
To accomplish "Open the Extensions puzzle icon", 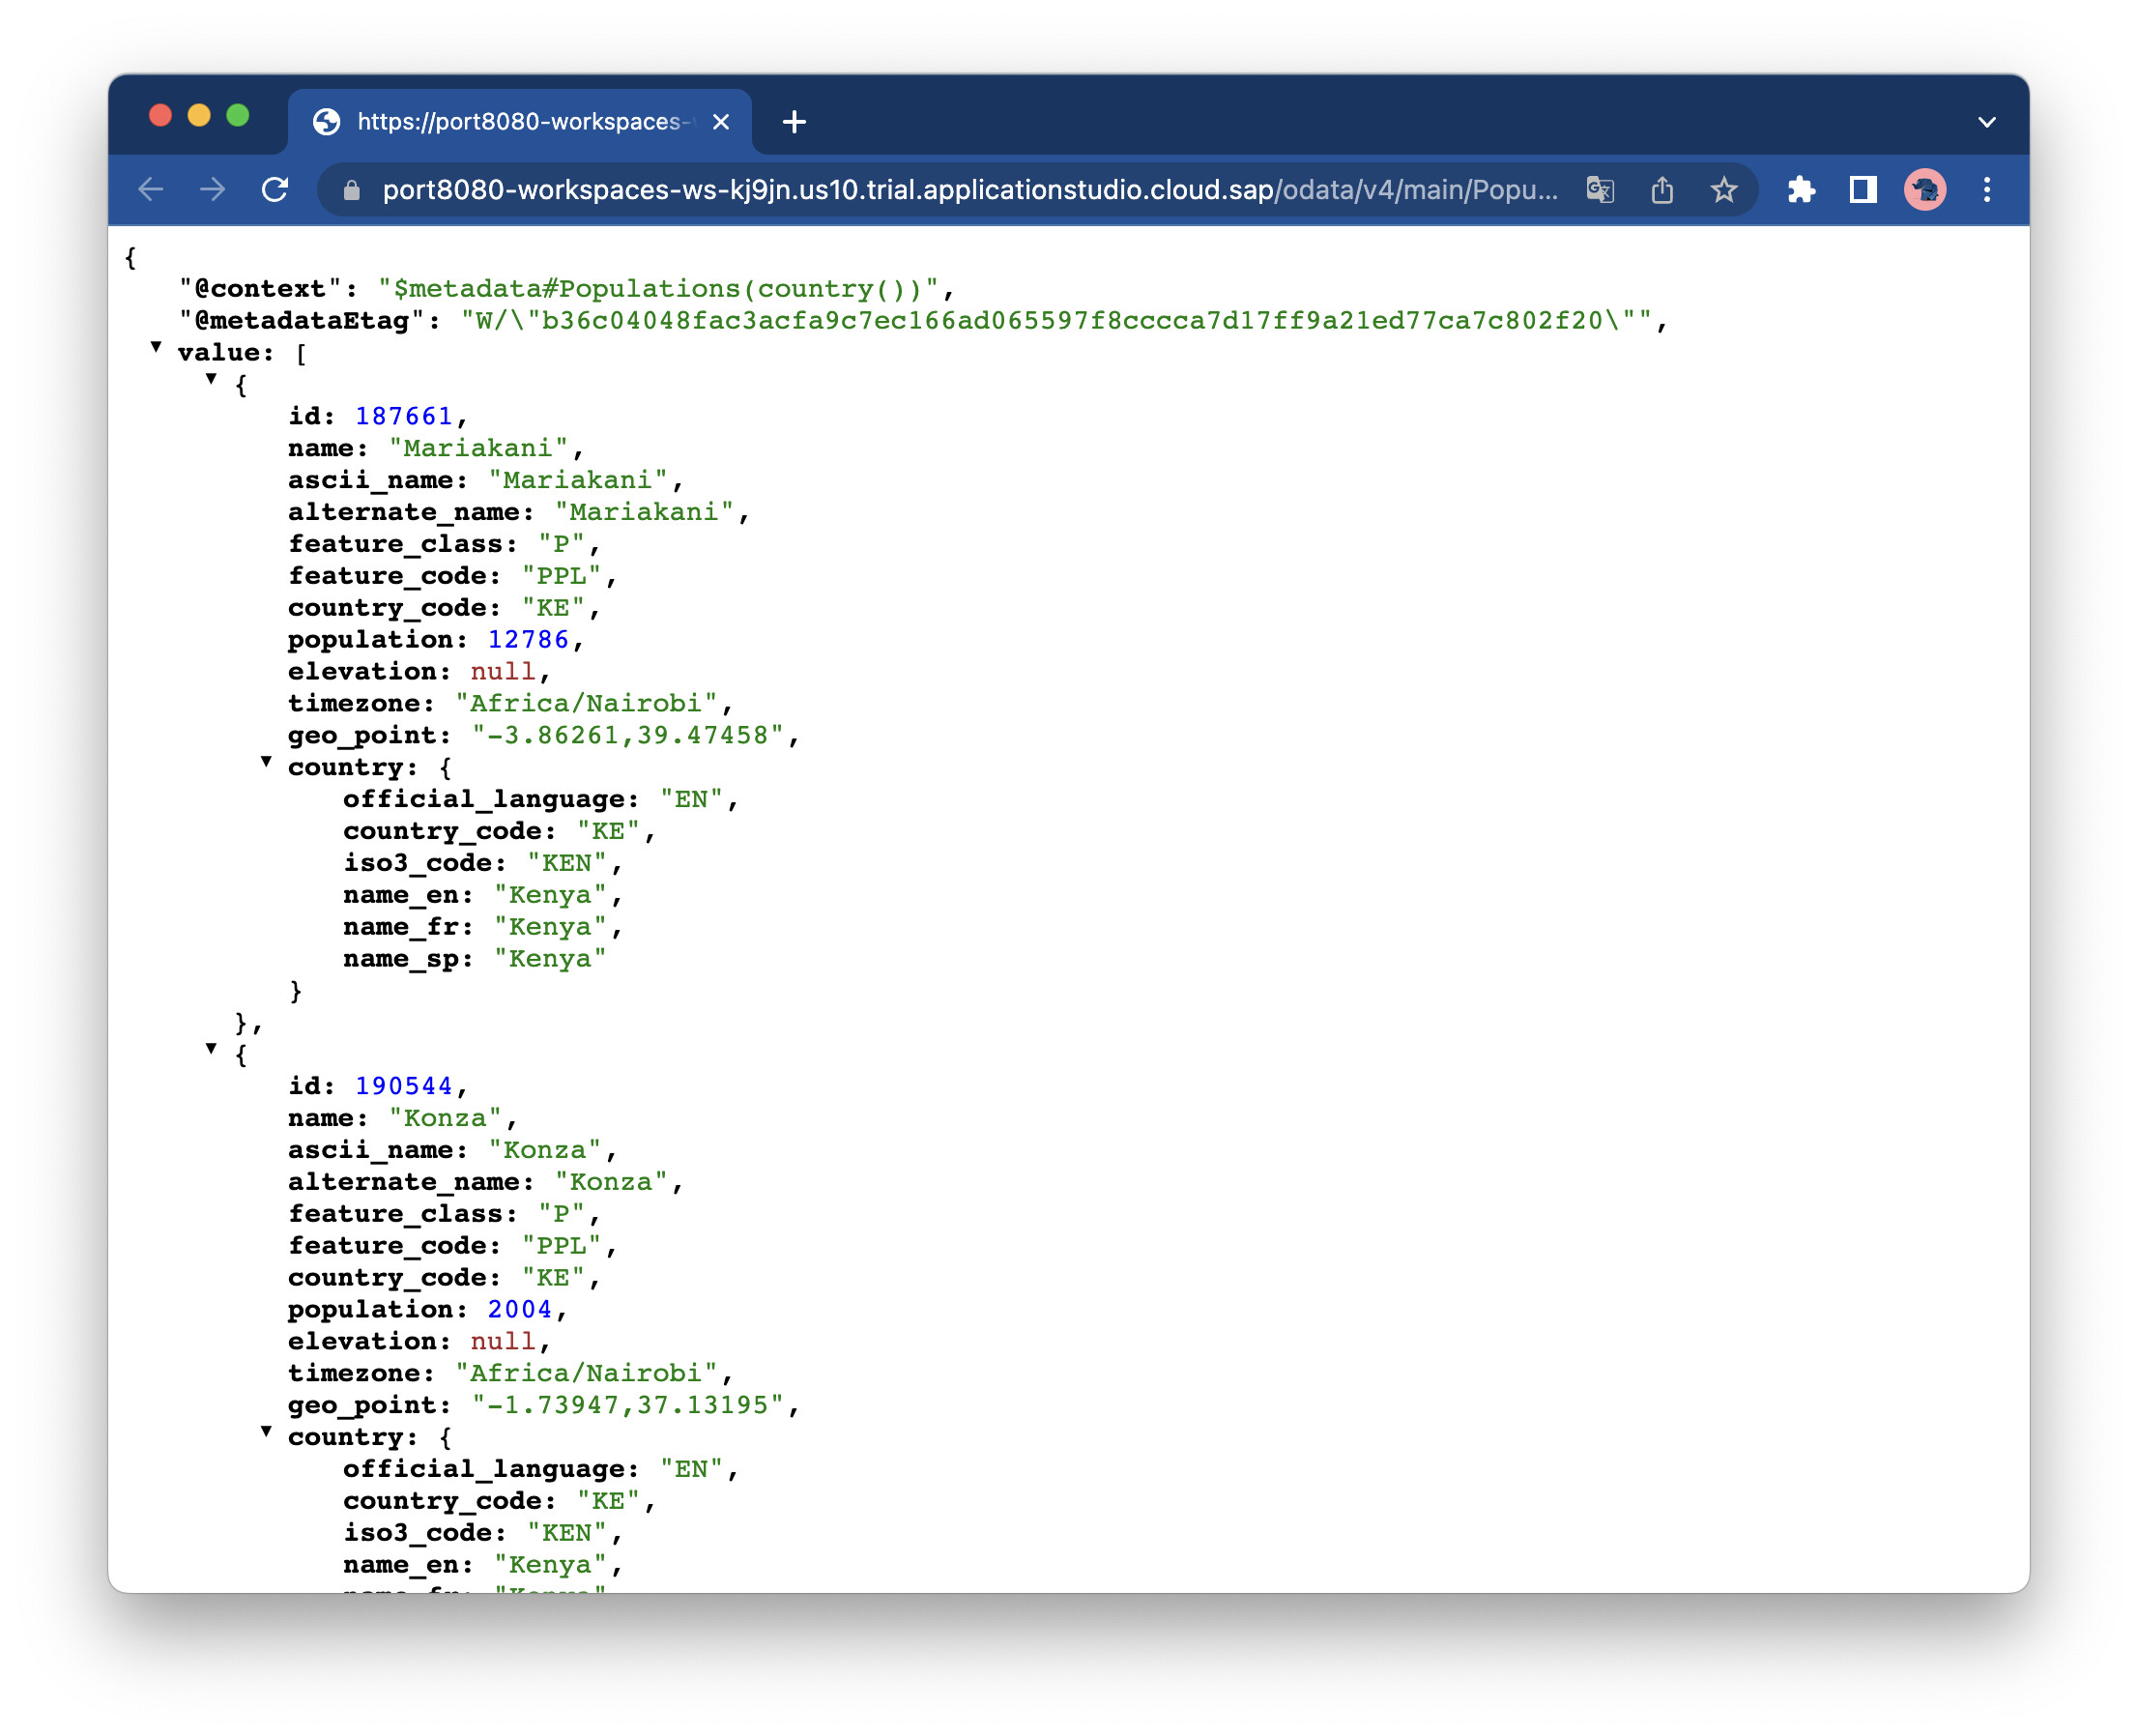I will (1801, 190).
